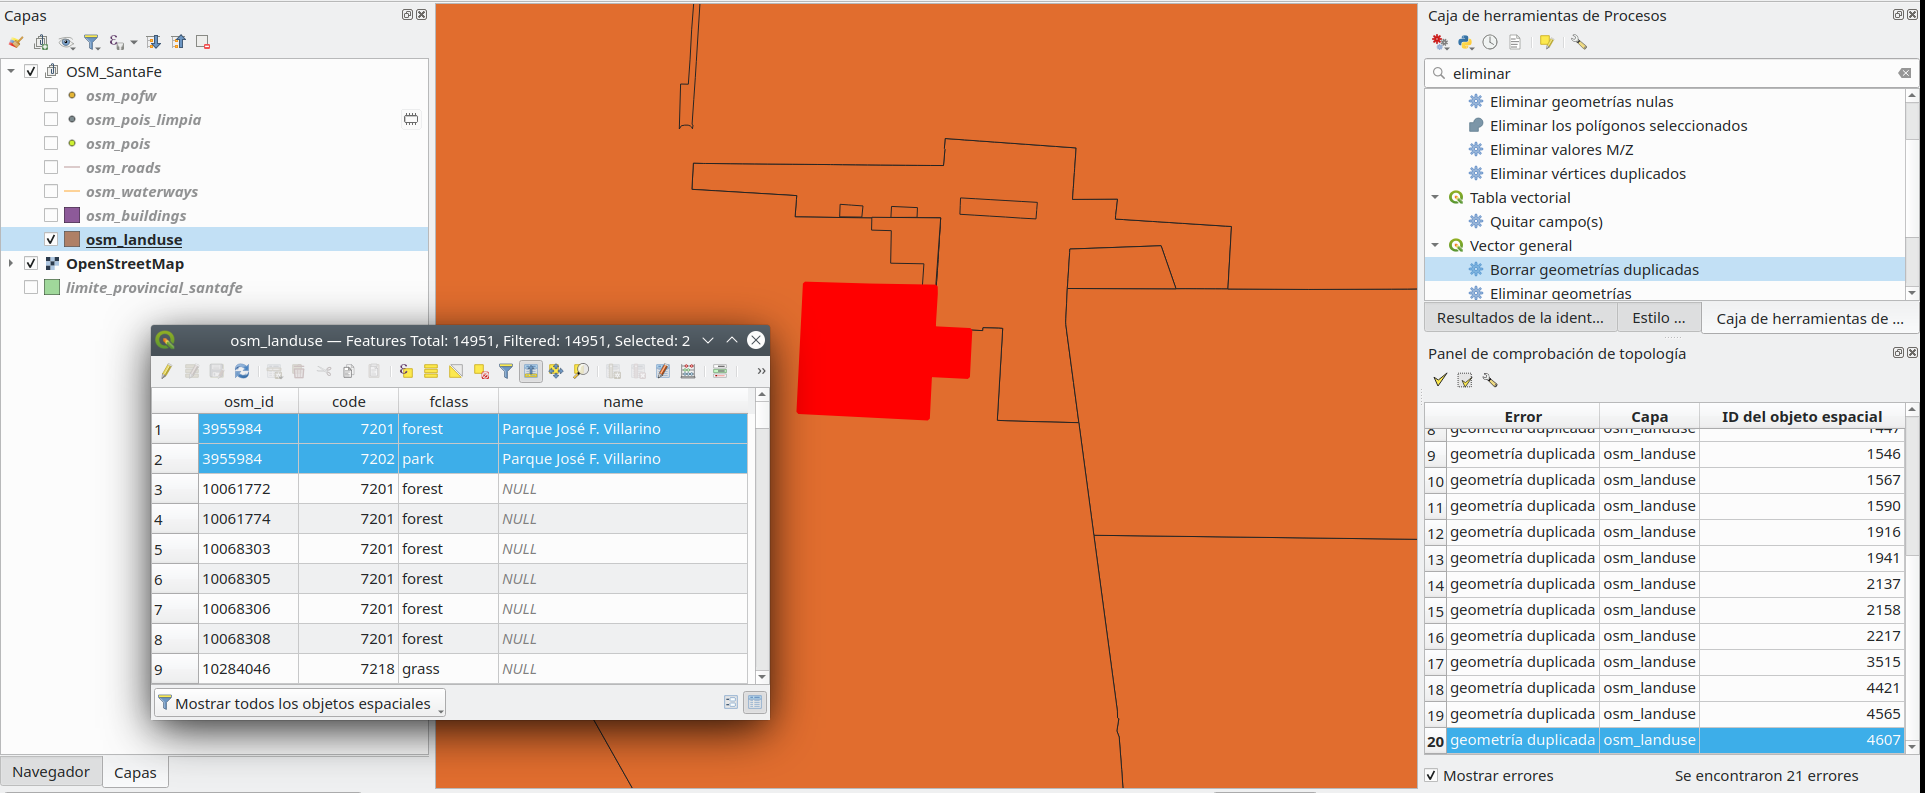This screenshot has height=793, width=1925.
Task: Open manage map themes eye icon
Action: pyautogui.click(x=67, y=42)
